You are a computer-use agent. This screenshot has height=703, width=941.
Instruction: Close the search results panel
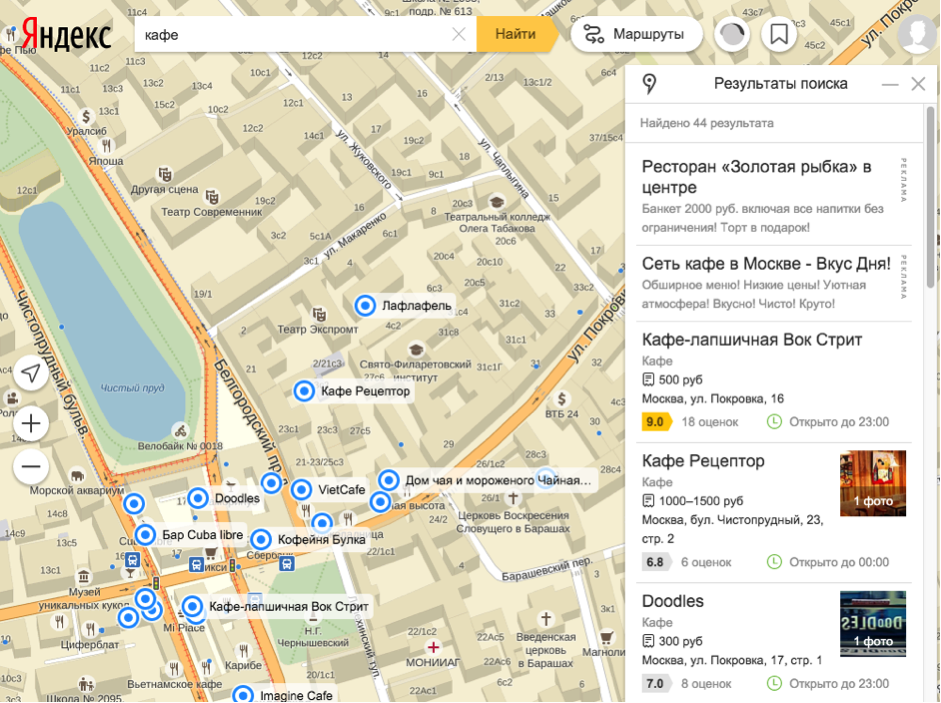coord(918,84)
